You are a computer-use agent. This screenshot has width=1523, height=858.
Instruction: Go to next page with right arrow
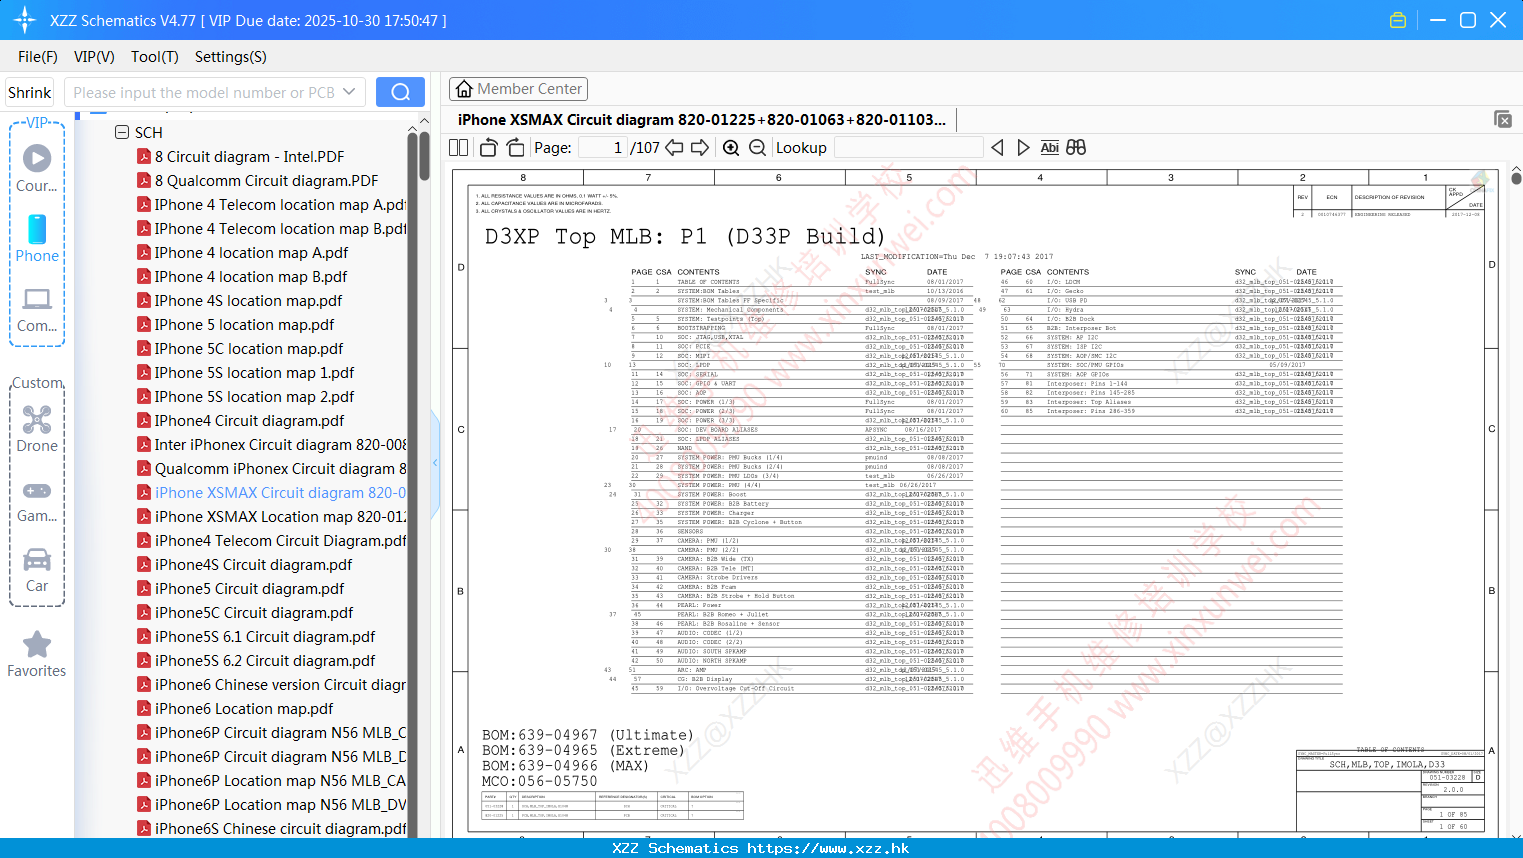[x=700, y=148]
